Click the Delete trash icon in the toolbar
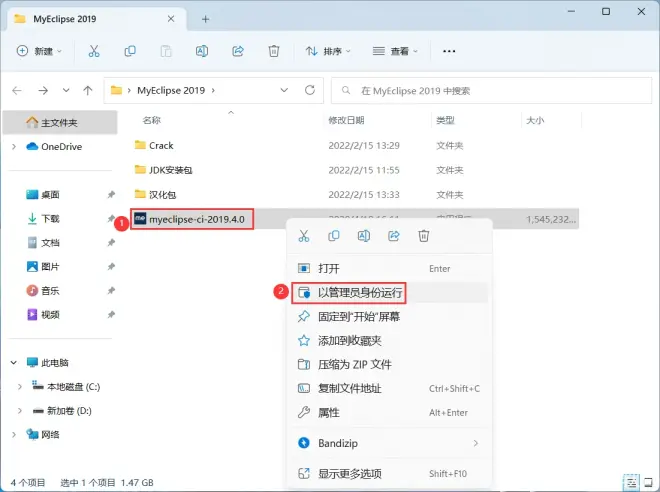Image resolution: width=660 pixels, height=492 pixels. pos(274,51)
